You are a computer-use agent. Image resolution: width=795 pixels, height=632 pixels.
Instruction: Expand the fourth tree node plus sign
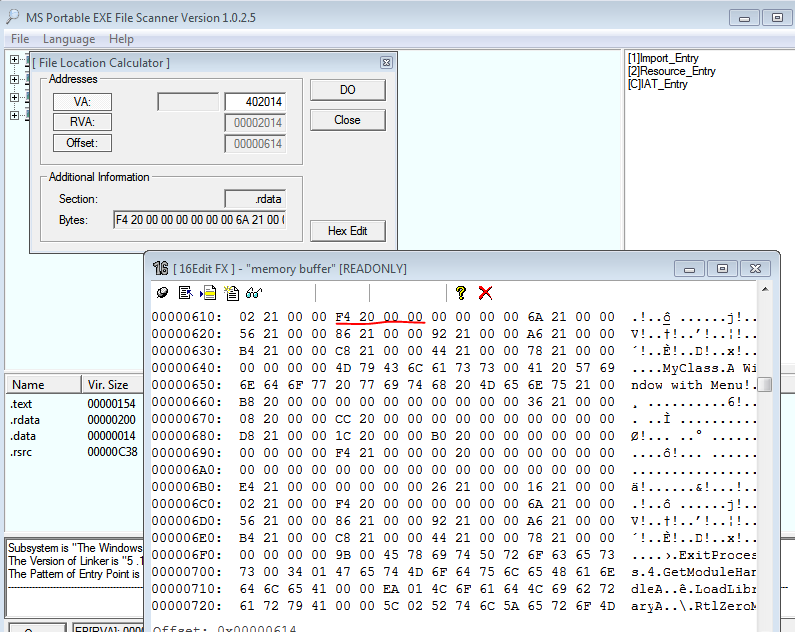coord(15,115)
